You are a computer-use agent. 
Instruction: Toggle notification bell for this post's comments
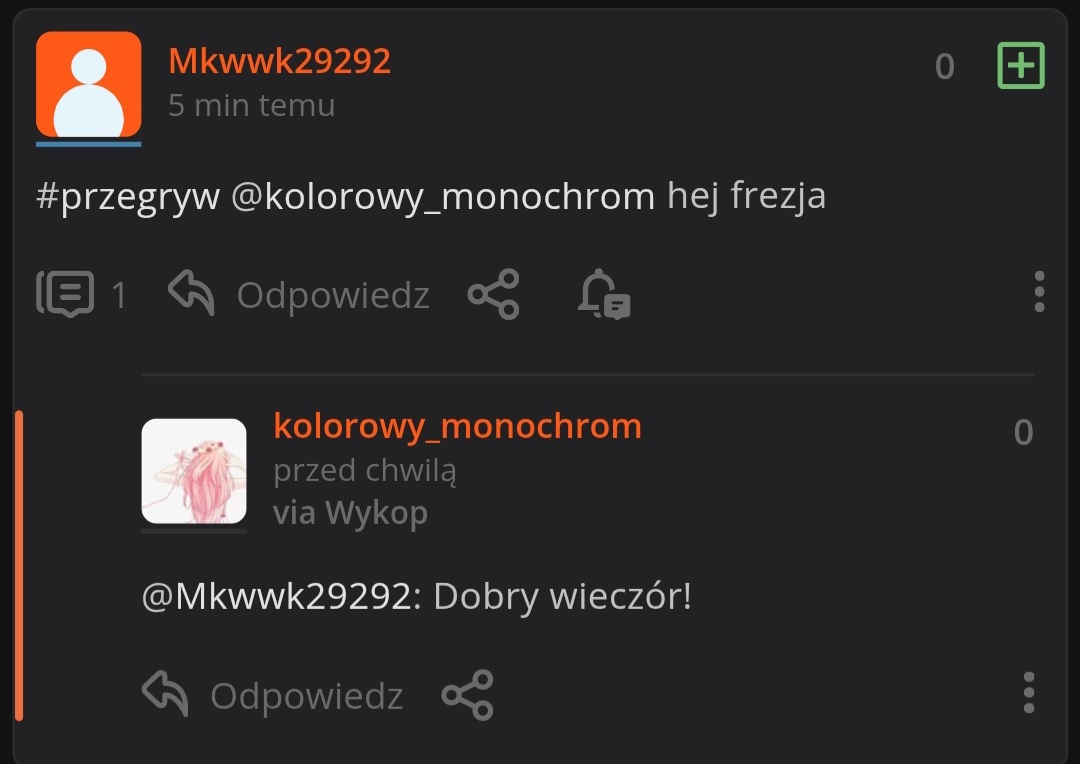coord(604,294)
